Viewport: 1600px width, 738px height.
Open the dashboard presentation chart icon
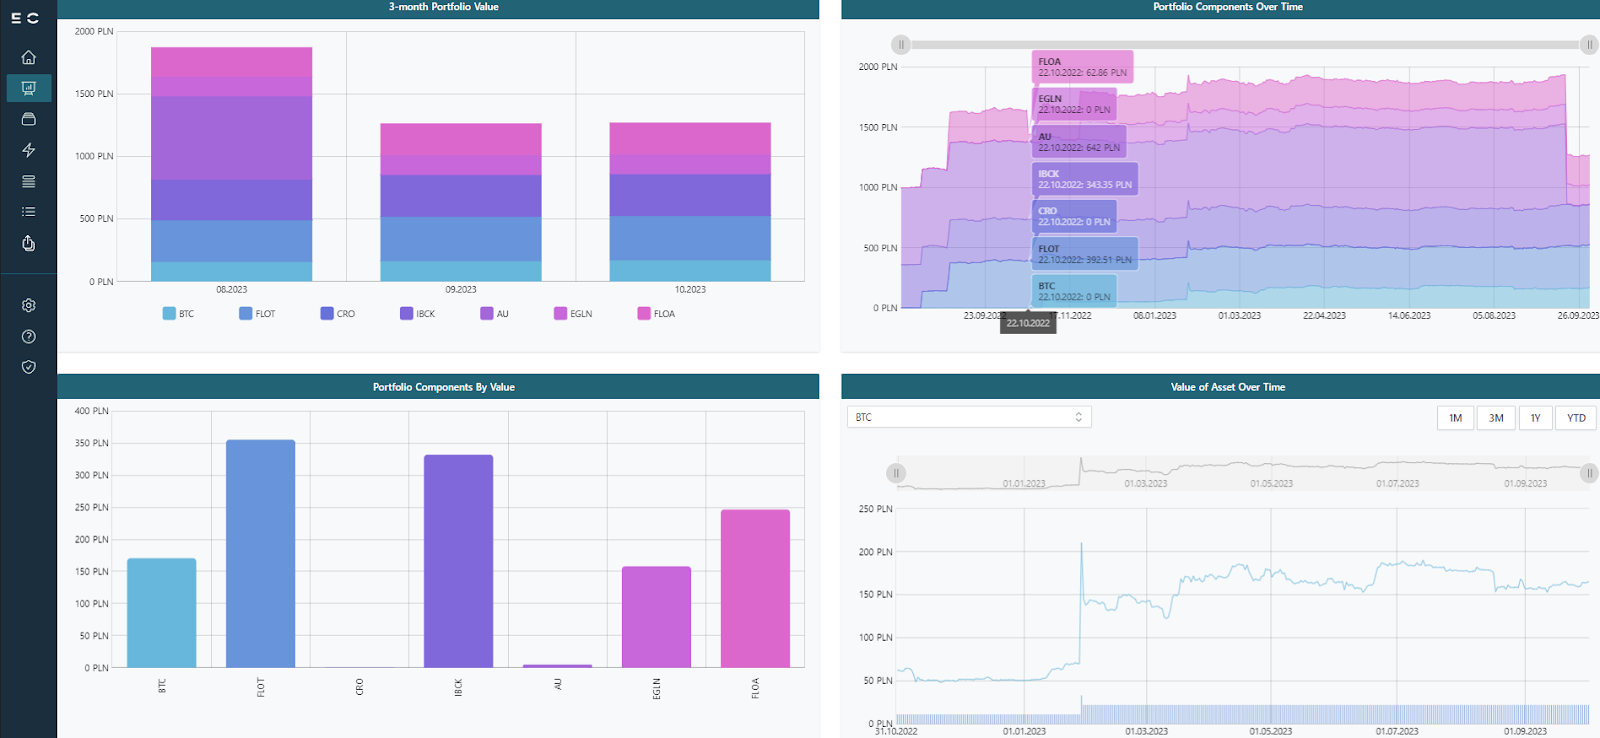pos(29,88)
